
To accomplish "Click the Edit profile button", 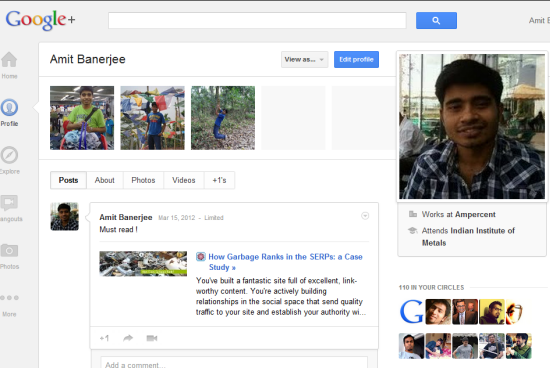I will (x=356, y=60).
